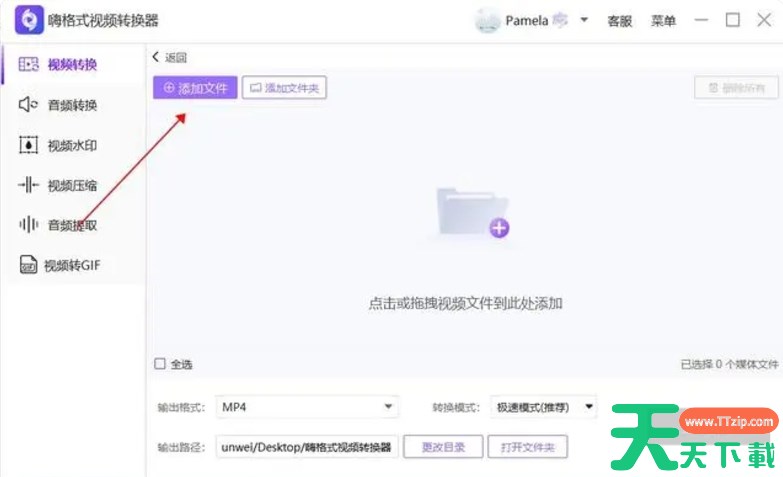
Task: Click 更改目录 to change output path
Action: (x=443, y=446)
